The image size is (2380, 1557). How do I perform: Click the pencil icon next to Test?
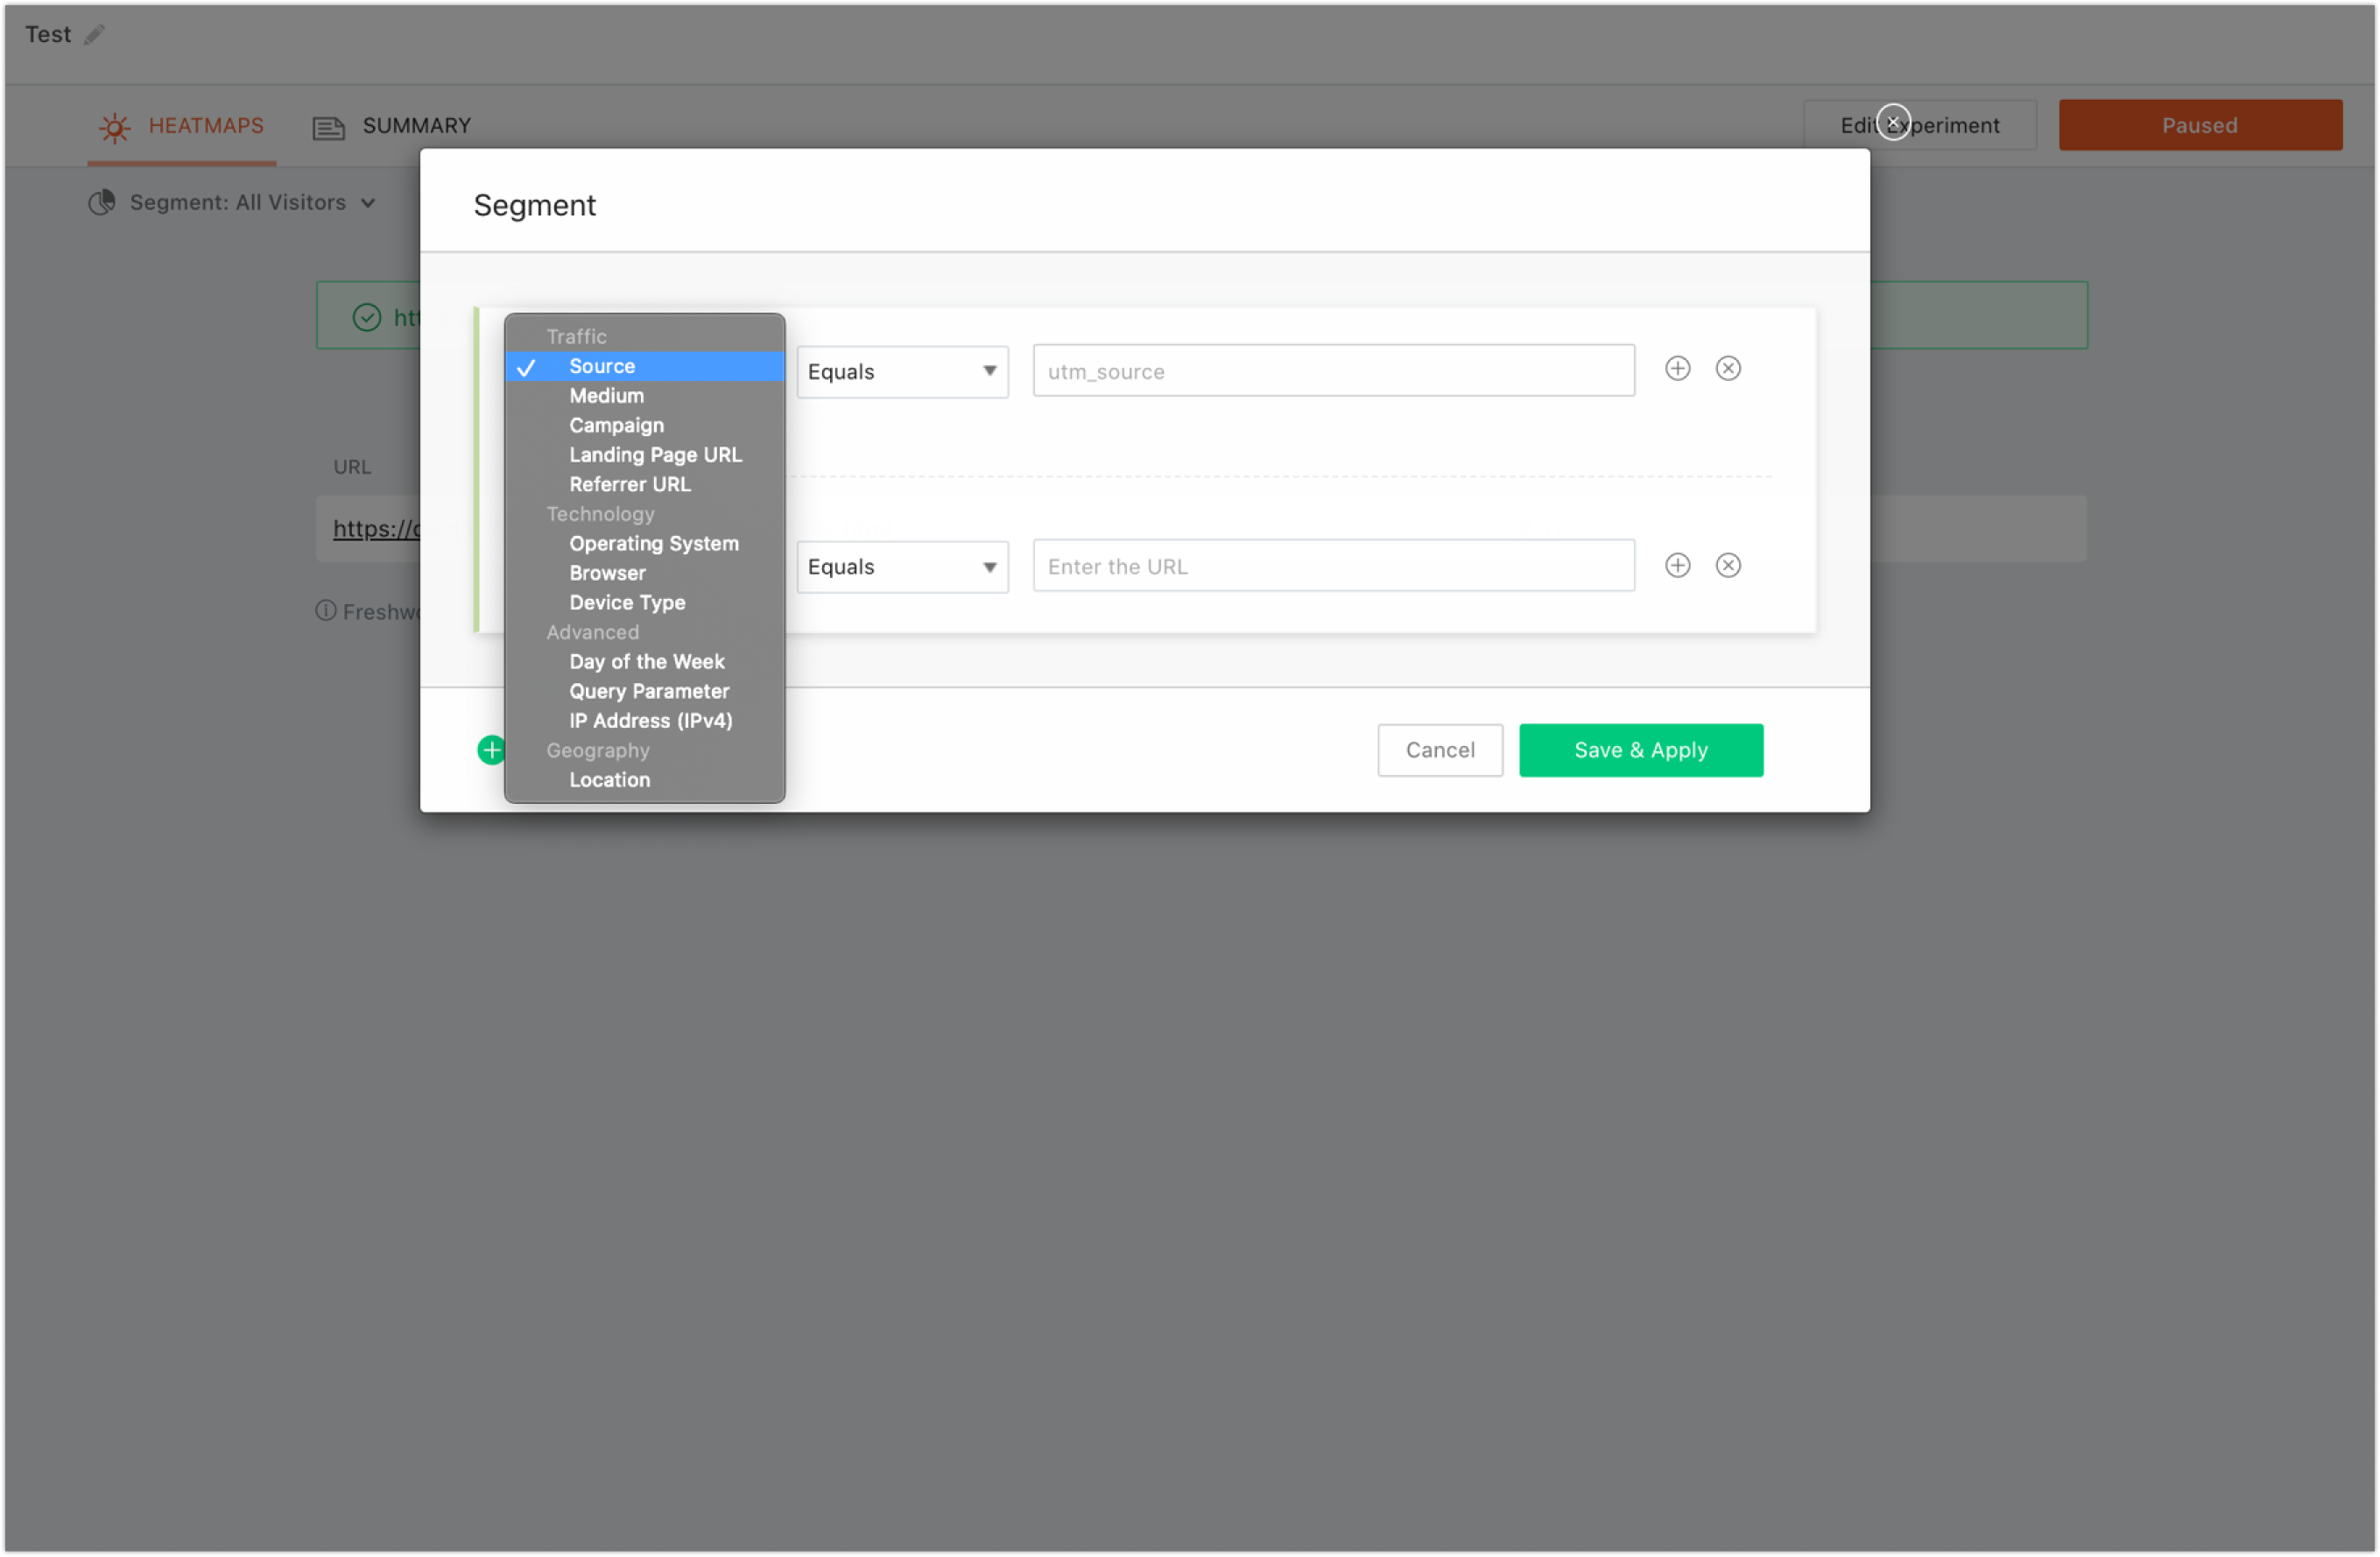94,35
